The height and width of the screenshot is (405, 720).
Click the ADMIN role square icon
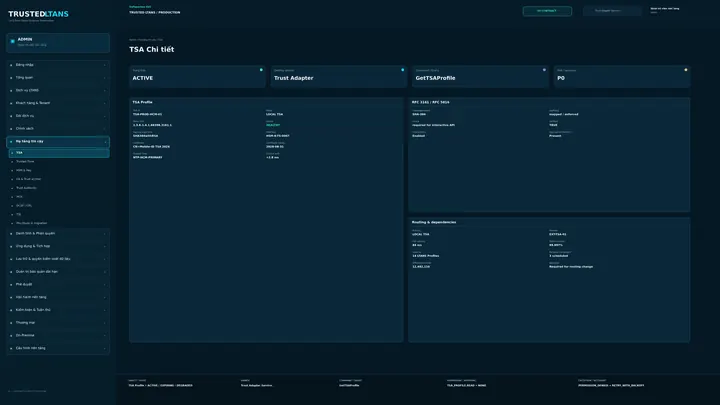[12, 41]
